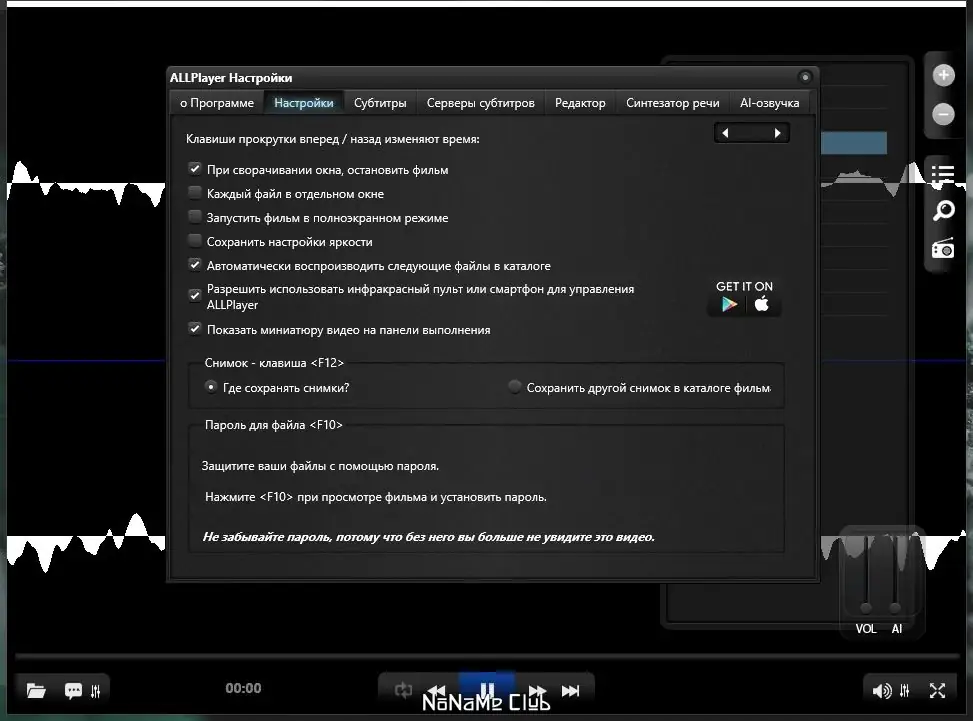The height and width of the screenshot is (721, 973).
Task: Click the 'GET IT ON' label
Action: click(744, 286)
